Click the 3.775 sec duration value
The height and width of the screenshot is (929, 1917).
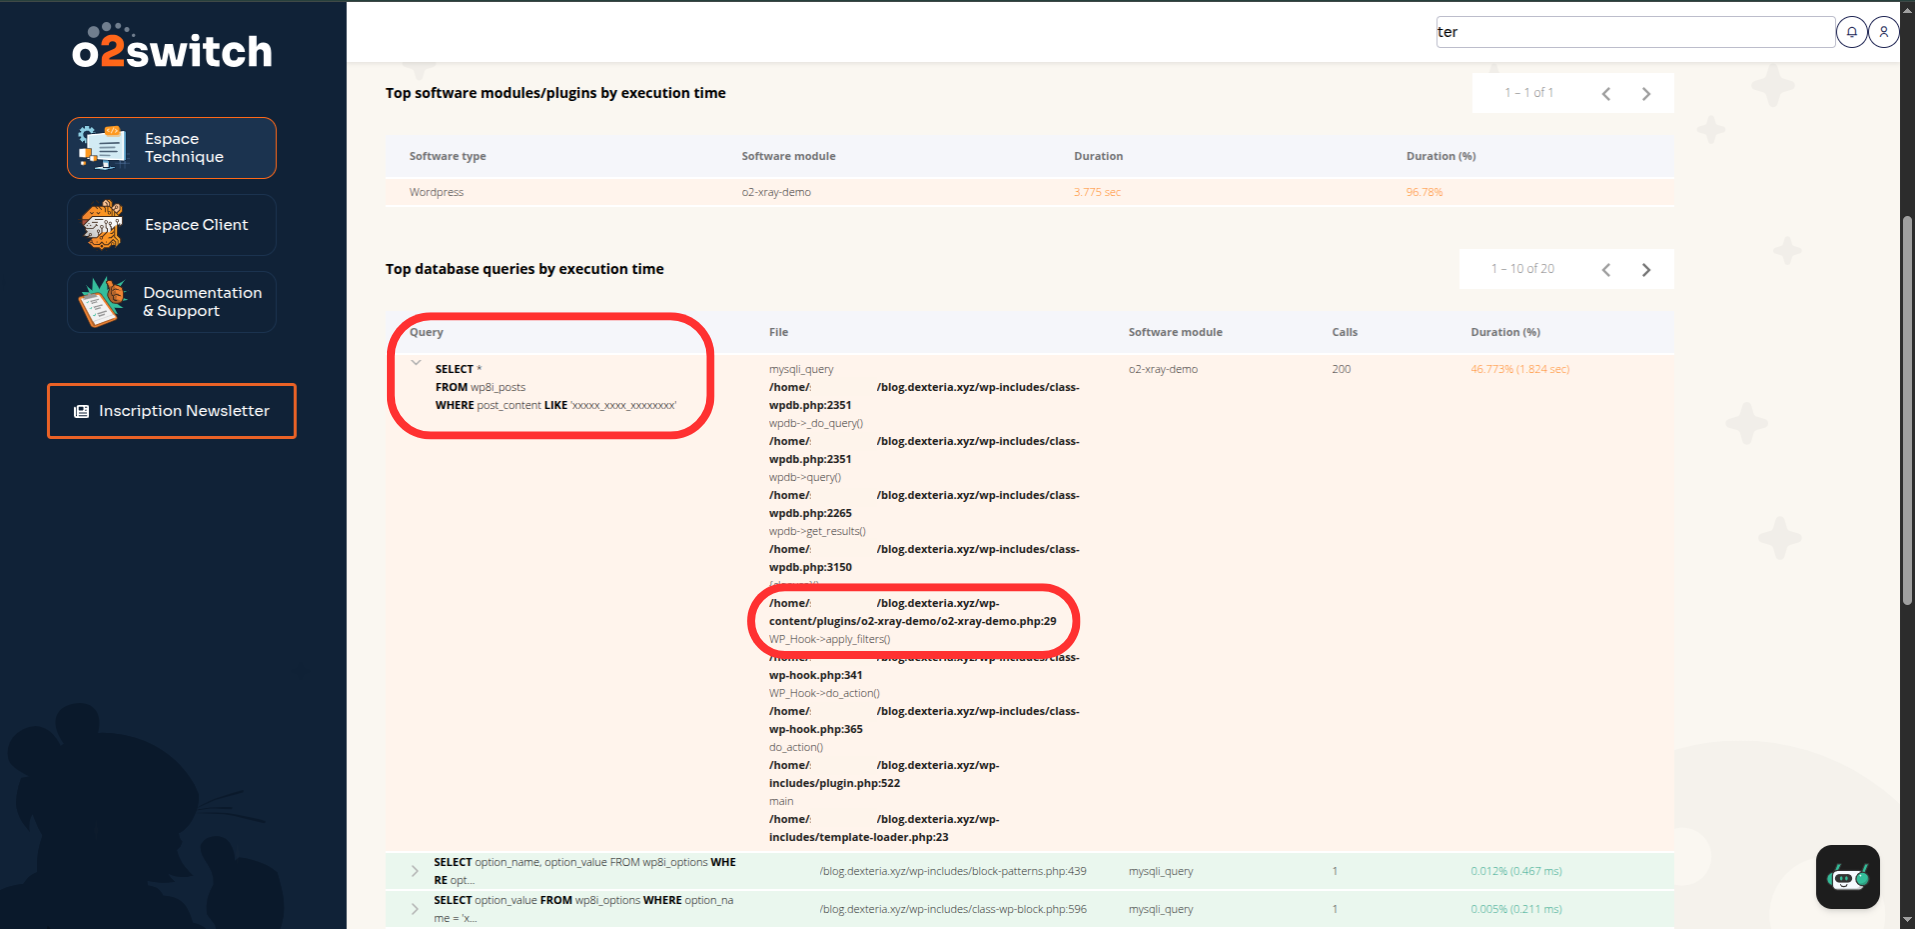(1097, 192)
